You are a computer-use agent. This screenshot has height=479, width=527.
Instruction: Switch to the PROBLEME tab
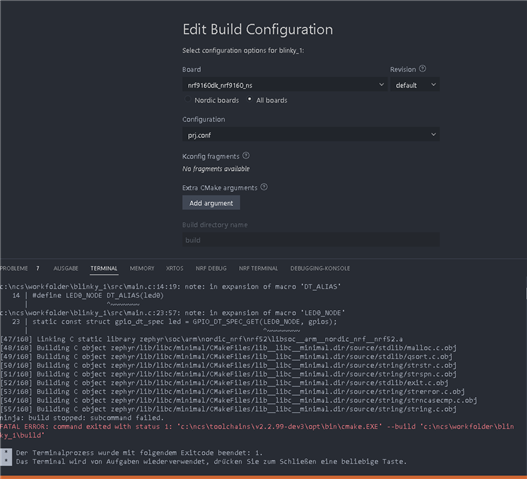click(x=14, y=268)
